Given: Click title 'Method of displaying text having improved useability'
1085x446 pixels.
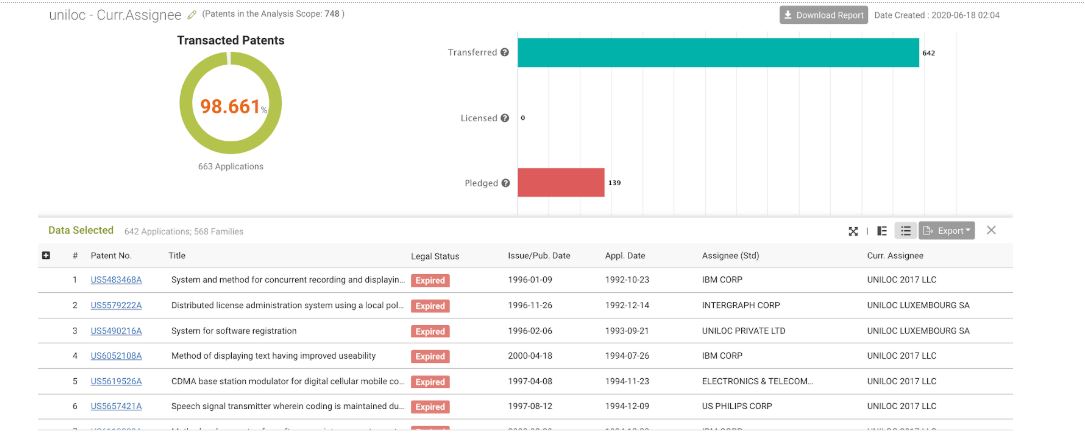Looking at the screenshot, I should point(273,355).
